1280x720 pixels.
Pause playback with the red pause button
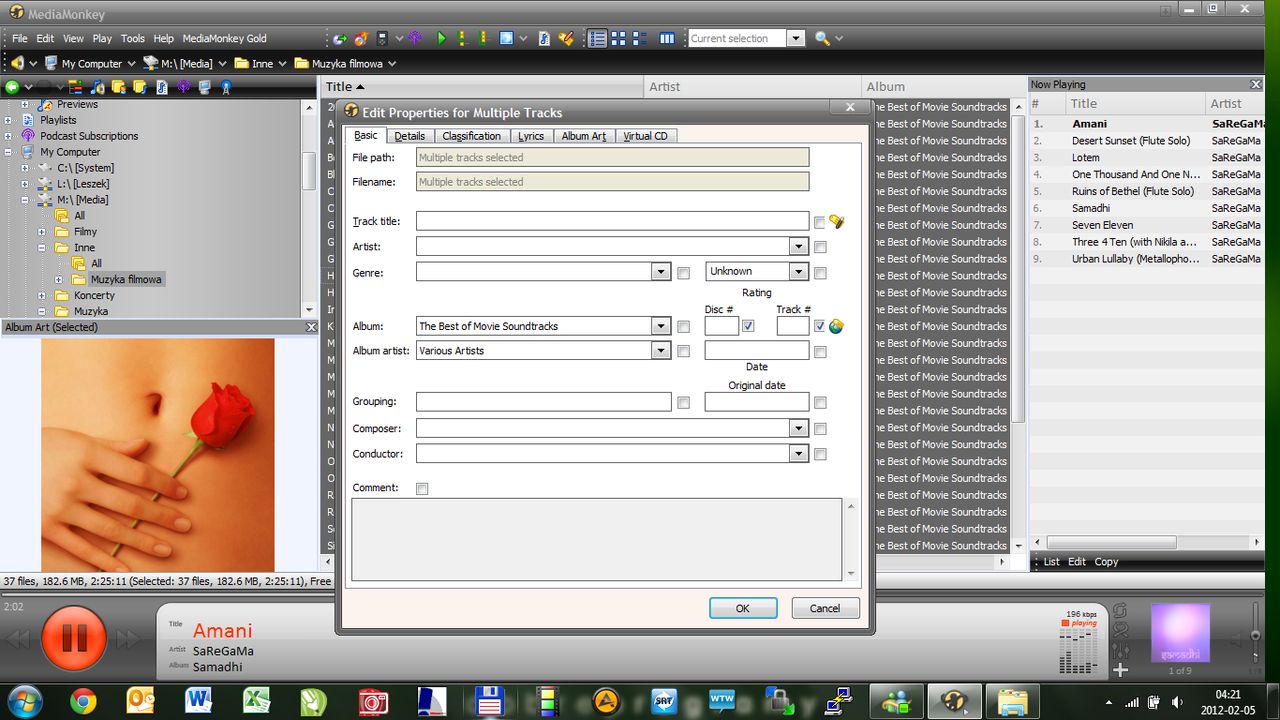pyautogui.click(x=74, y=638)
